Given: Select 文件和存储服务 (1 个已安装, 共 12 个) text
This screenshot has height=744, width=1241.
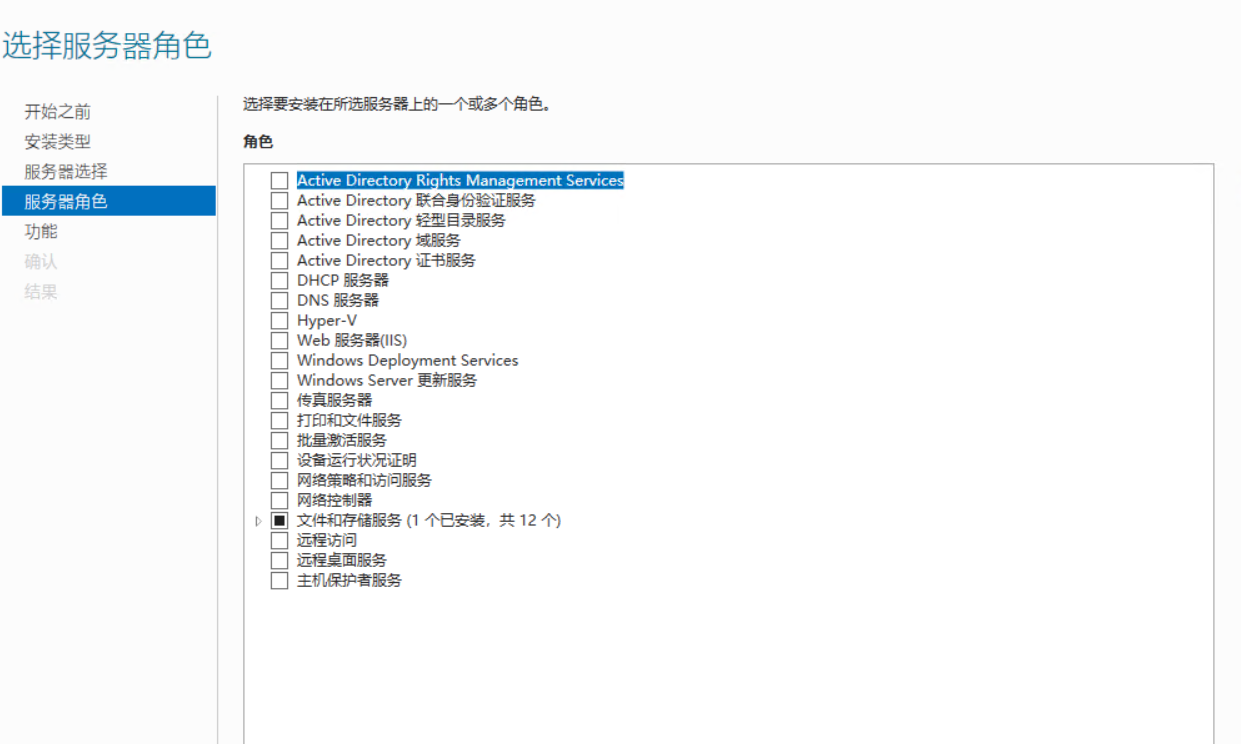Looking at the screenshot, I should point(429,521).
